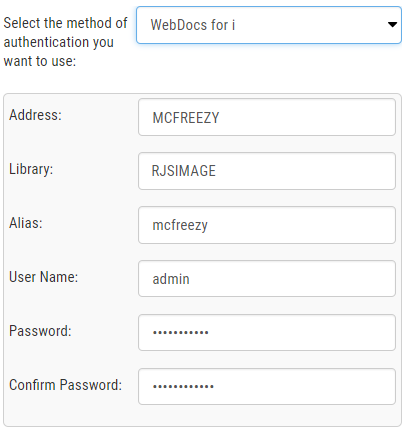Click the dropdown caret arrow beside WebDocs
This screenshot has width=405, height=436.
pos(392,24)
